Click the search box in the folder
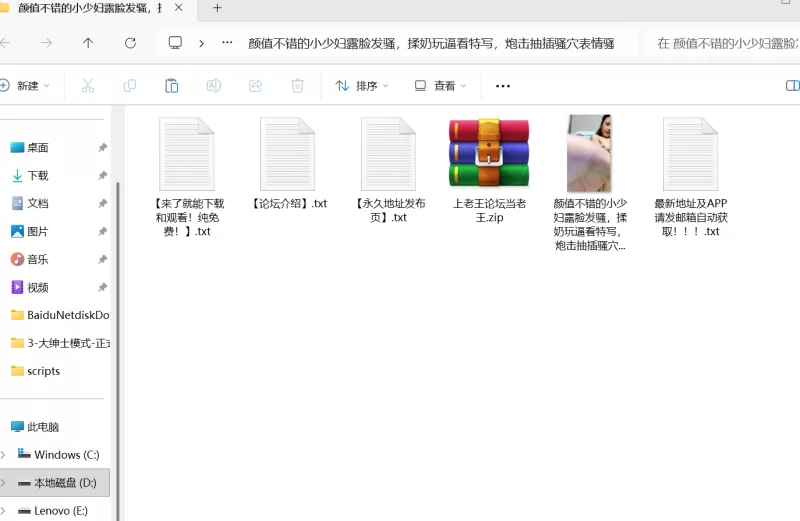This screenshot has width=800, height=521. (x=725, y=43)
